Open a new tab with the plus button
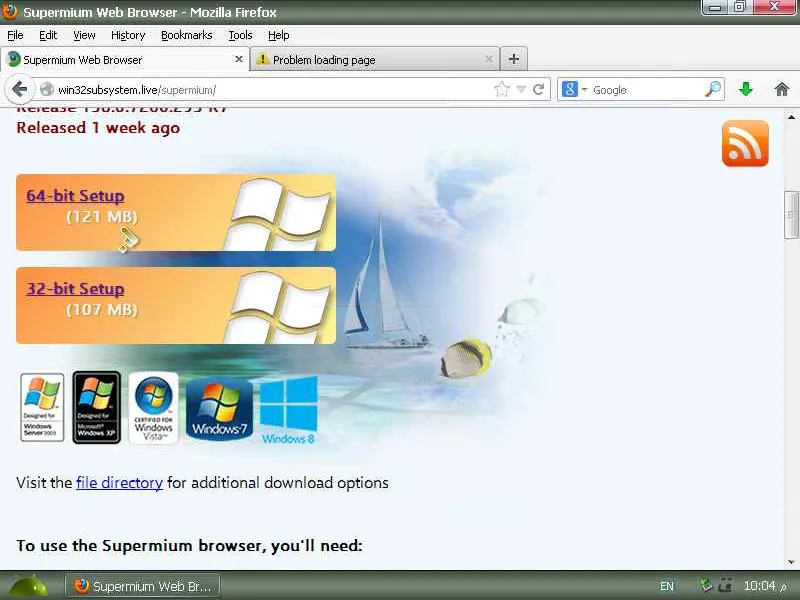Viewport: 800px width, 600px height. (514, 59)
